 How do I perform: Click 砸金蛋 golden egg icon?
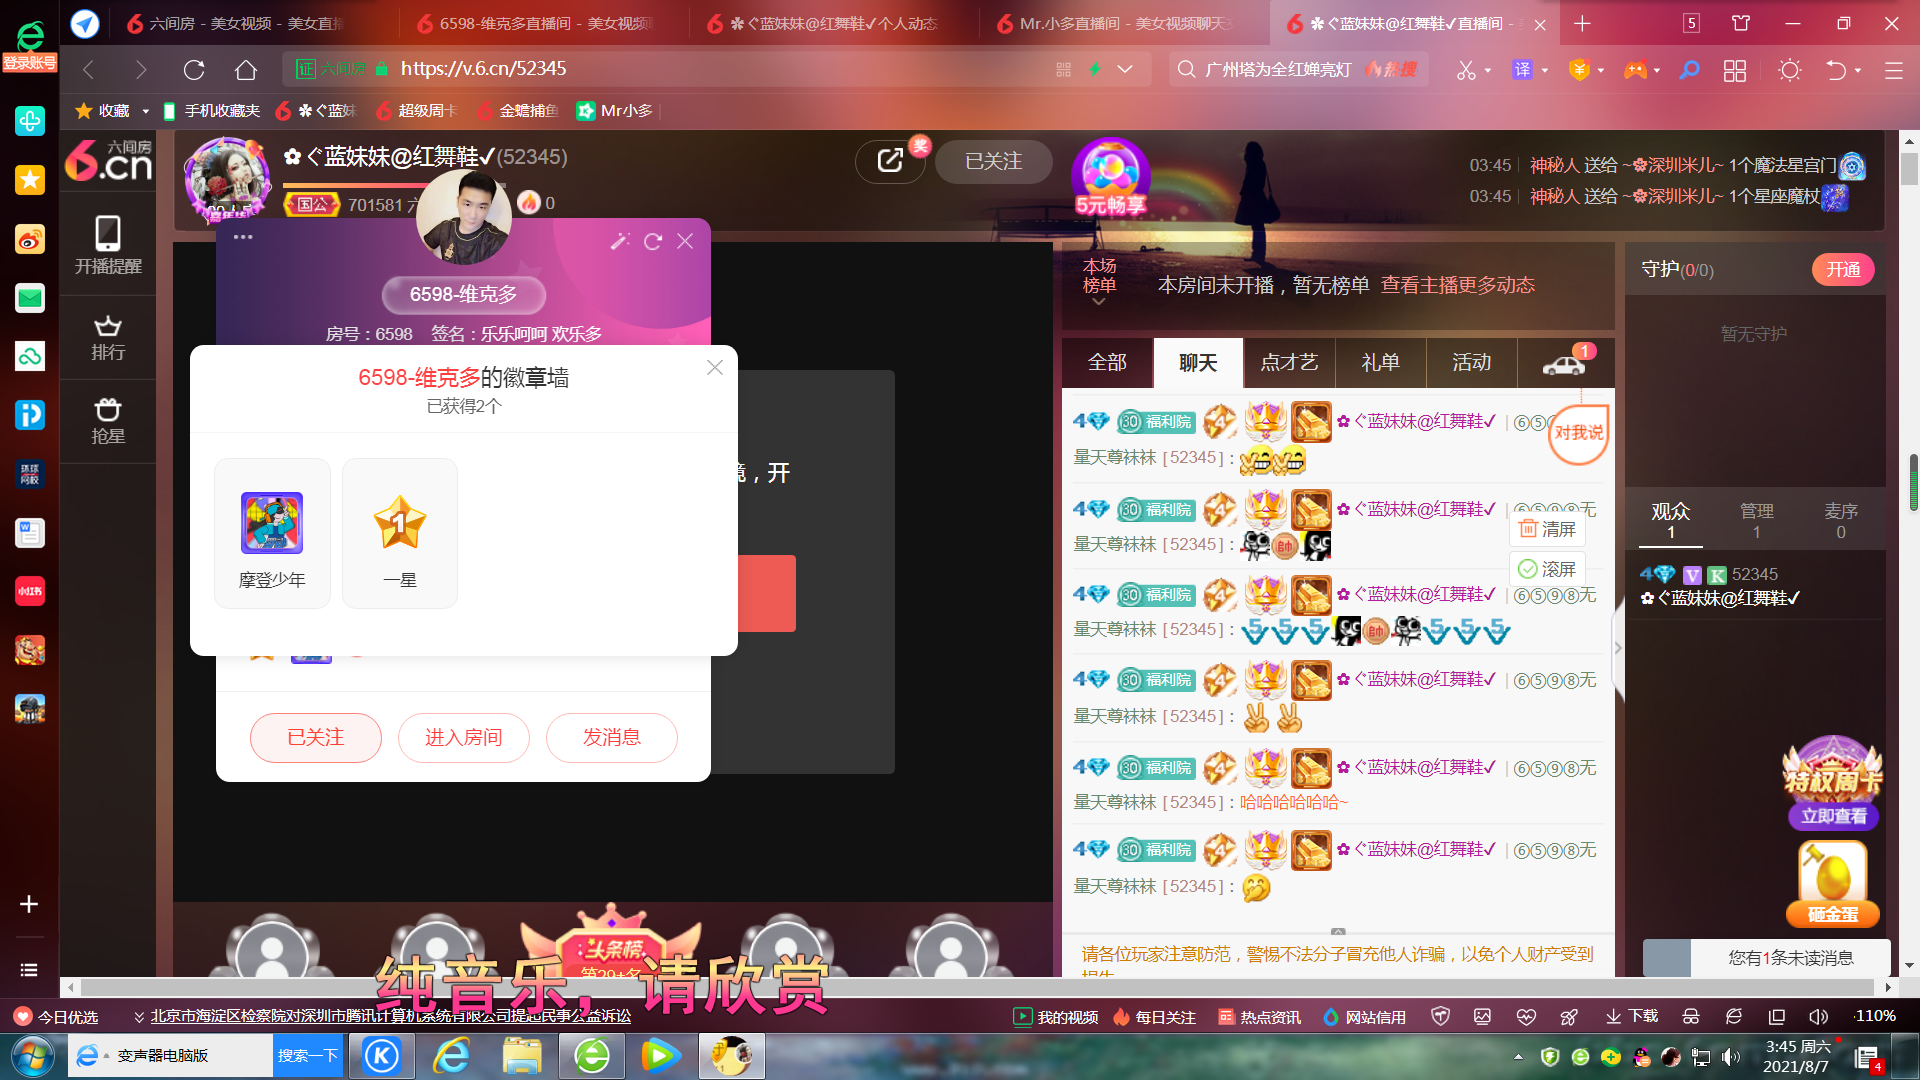1833,882
